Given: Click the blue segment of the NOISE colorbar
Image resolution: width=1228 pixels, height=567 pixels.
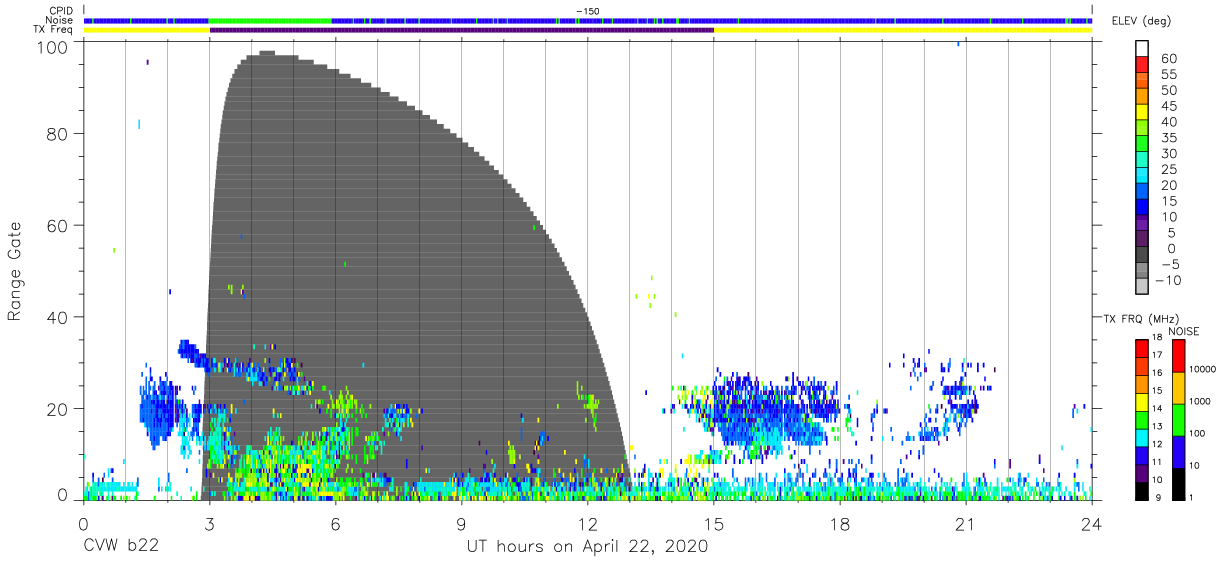Looking at the screenshot, I should click(1177, 452).
